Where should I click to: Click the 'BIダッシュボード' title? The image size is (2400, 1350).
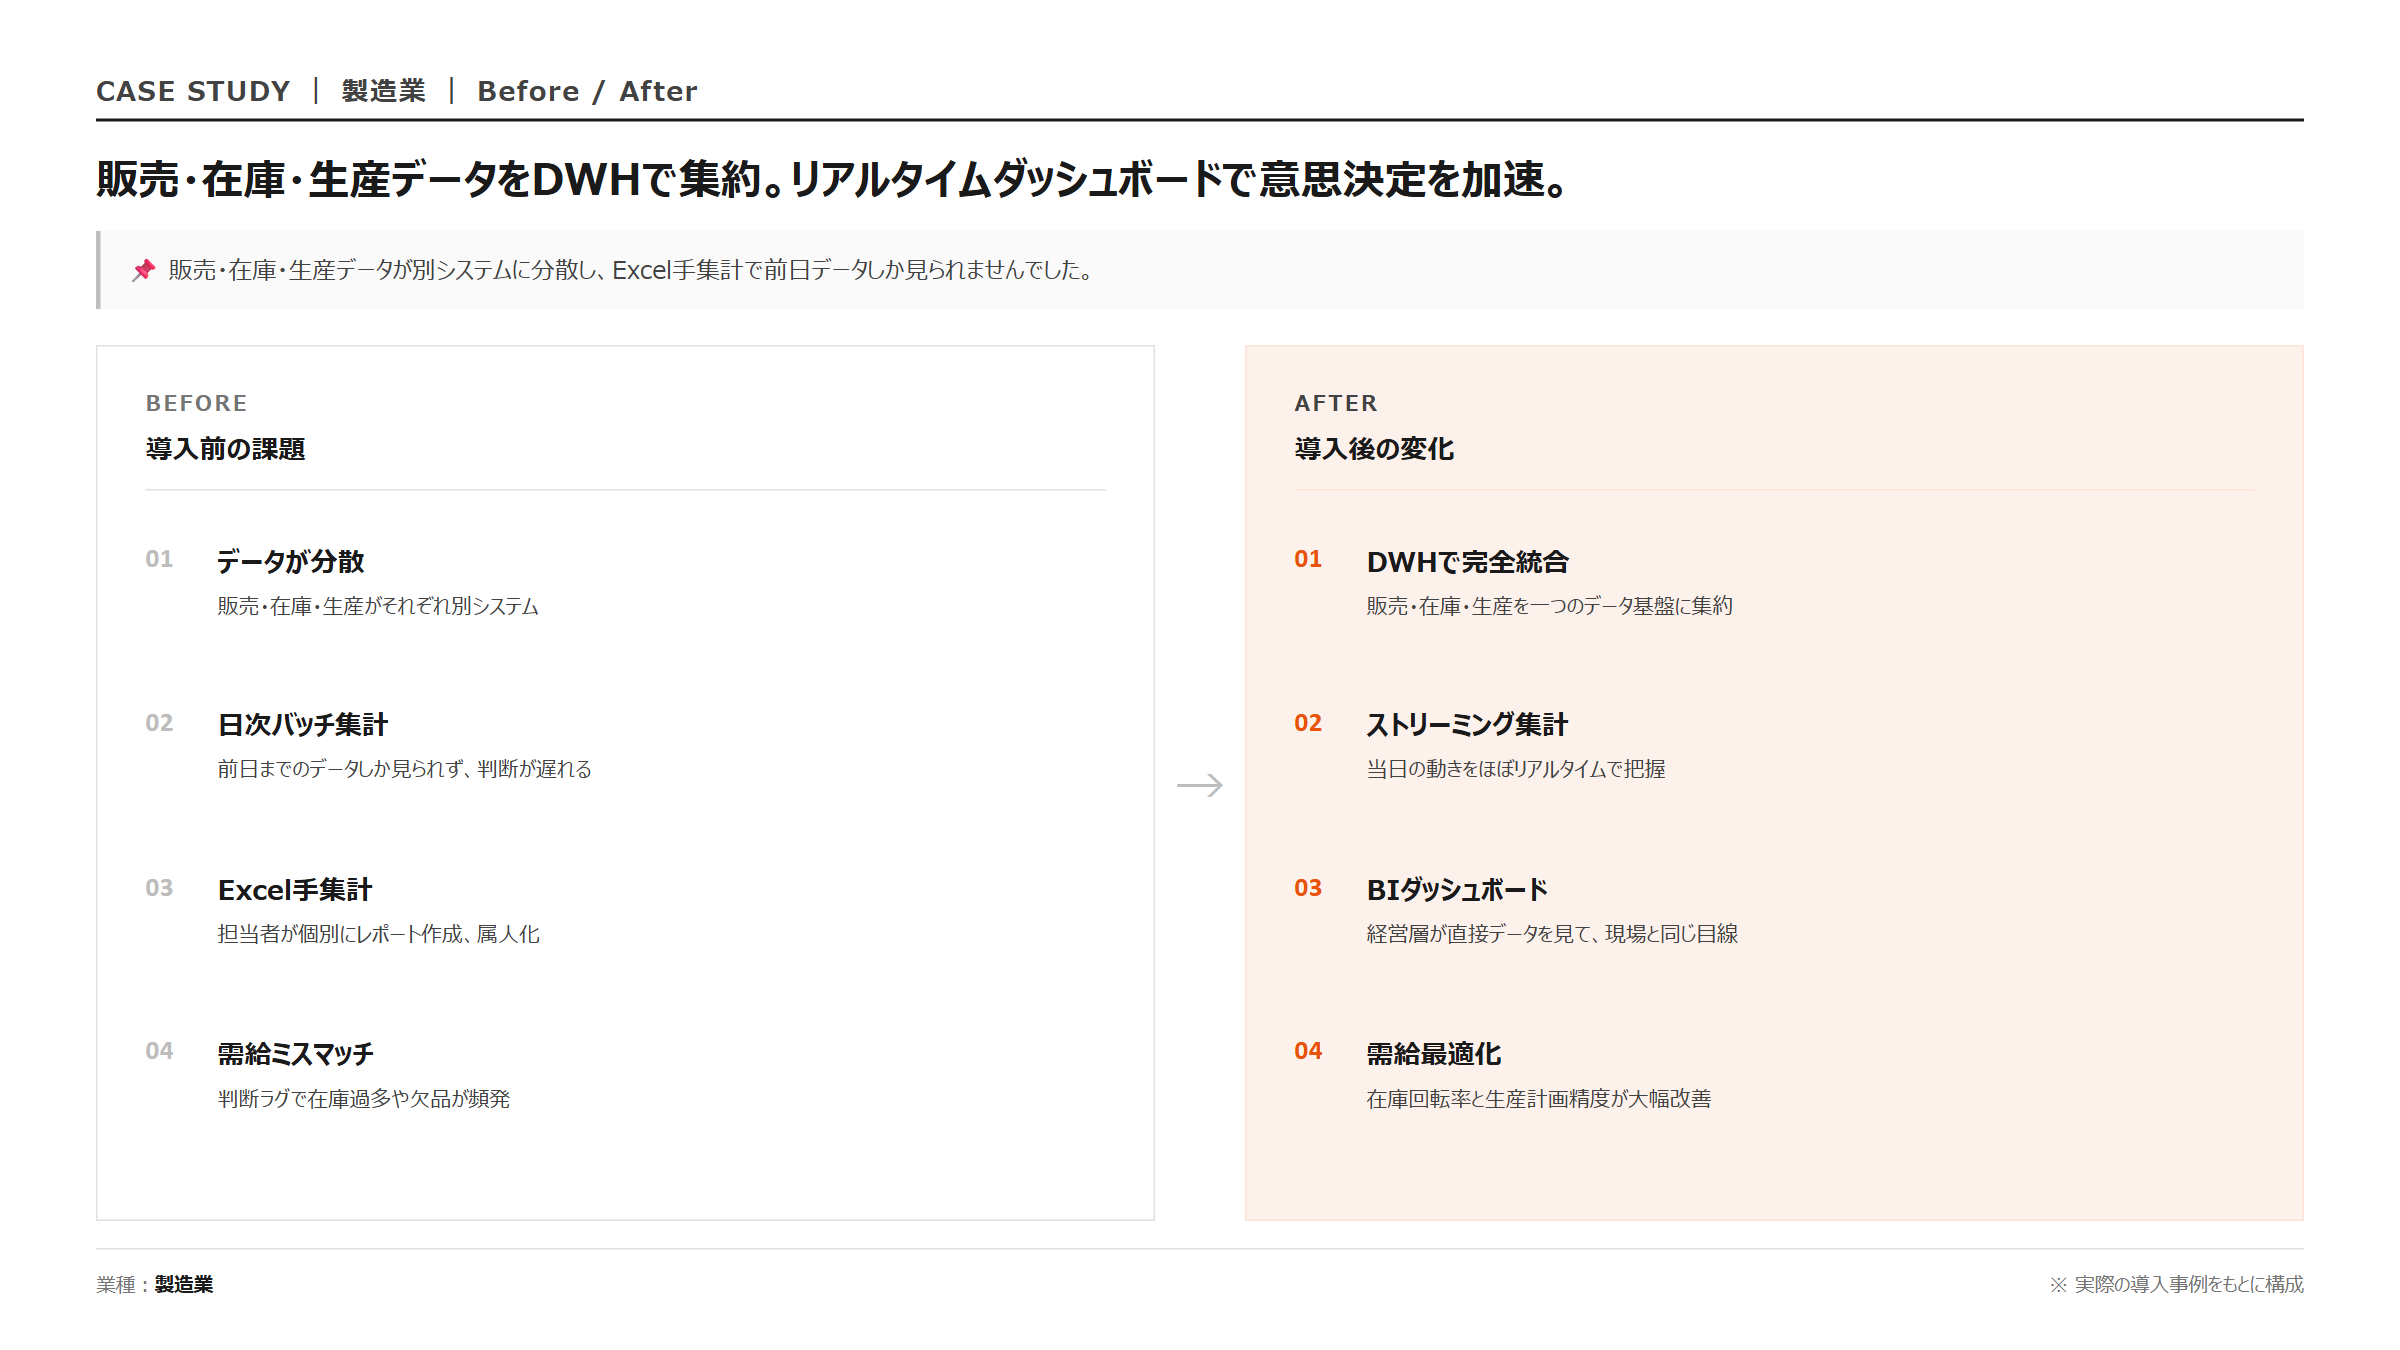[x=1458, y=889]
